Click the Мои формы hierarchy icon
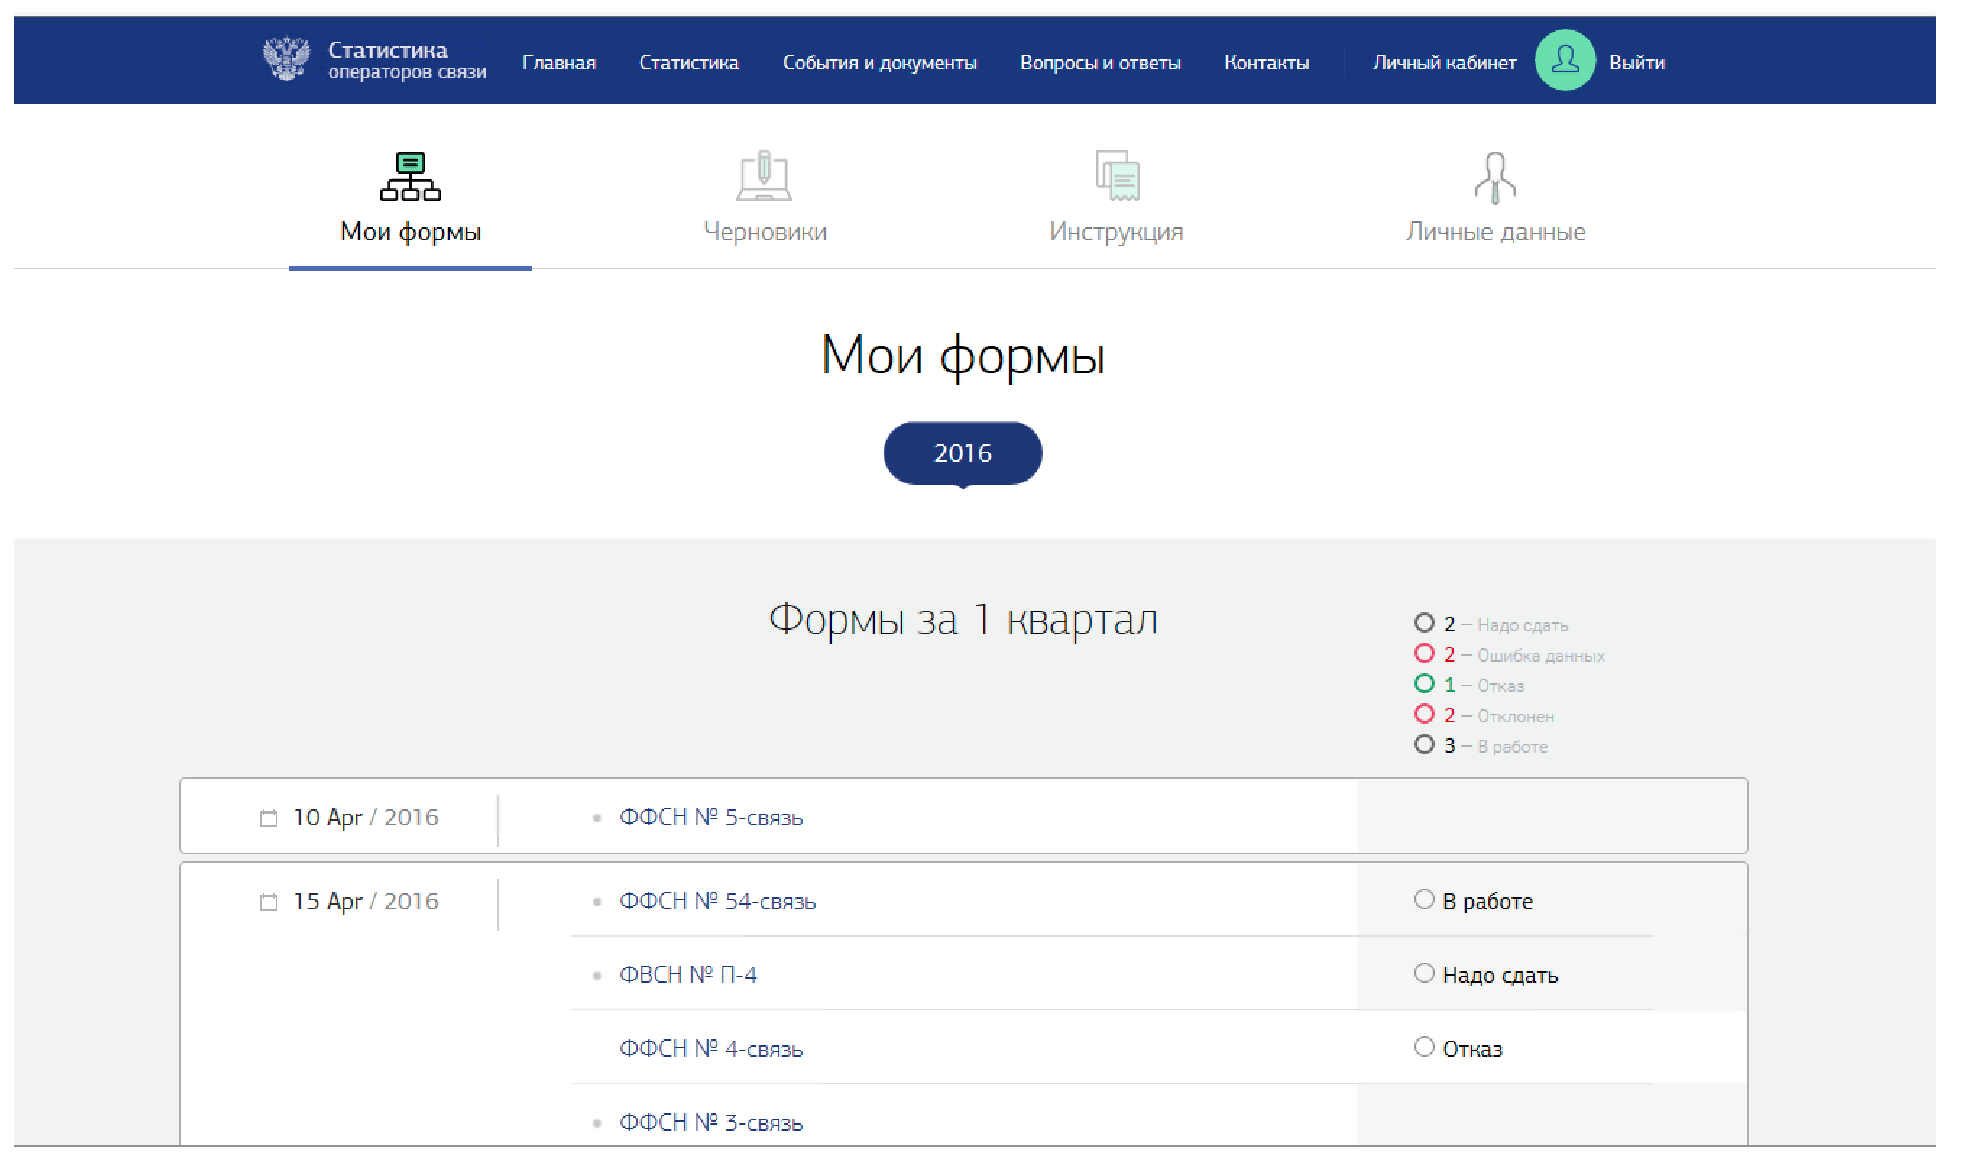This screenshot has width=1964, height=1170. coord(410,177)
